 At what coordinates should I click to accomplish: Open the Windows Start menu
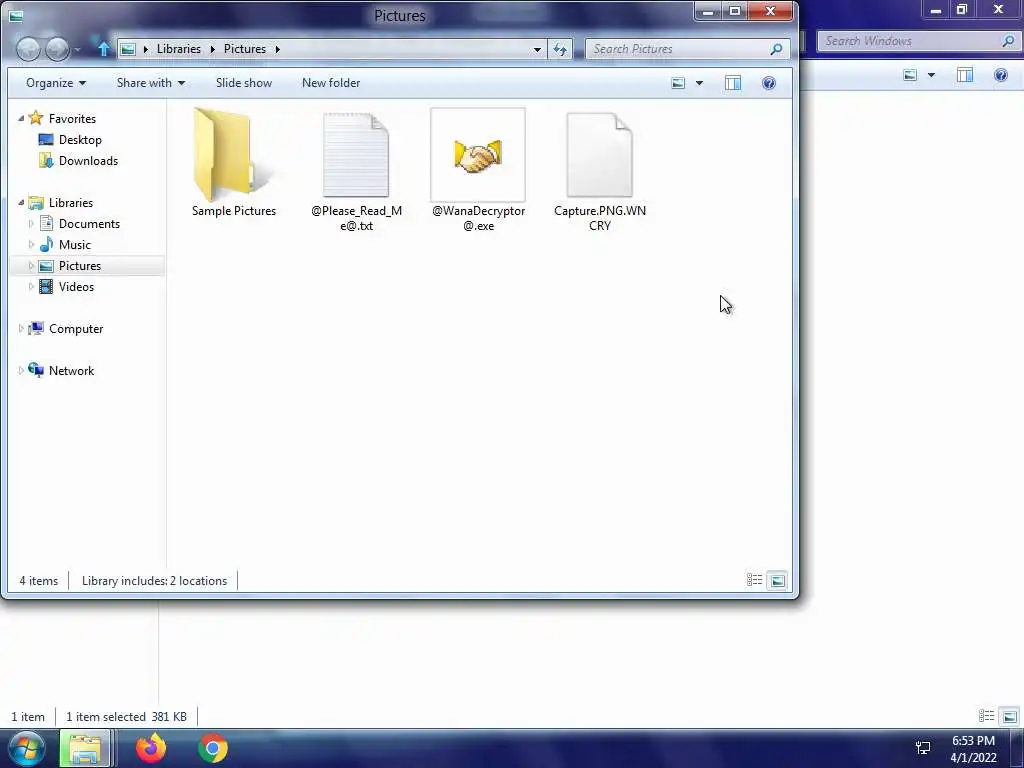pos(27,748)
